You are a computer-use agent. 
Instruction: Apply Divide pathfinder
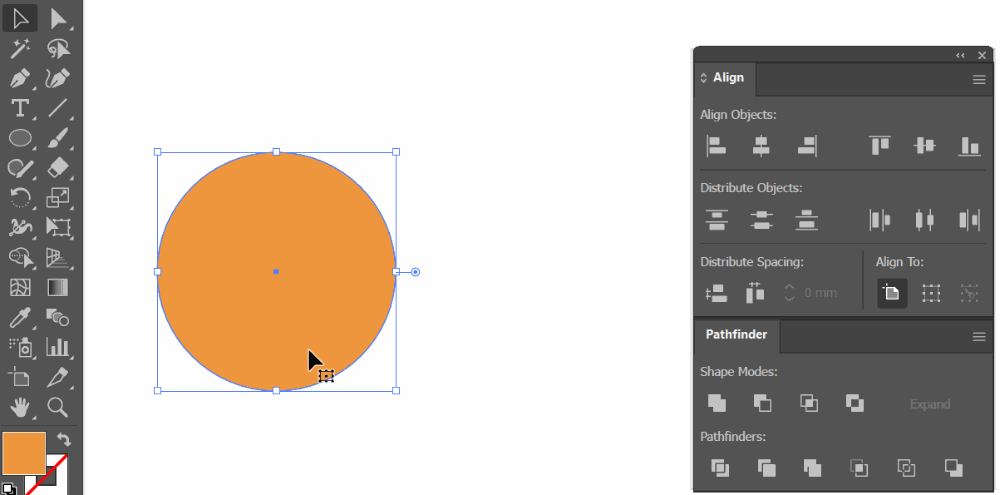point(720,468)
